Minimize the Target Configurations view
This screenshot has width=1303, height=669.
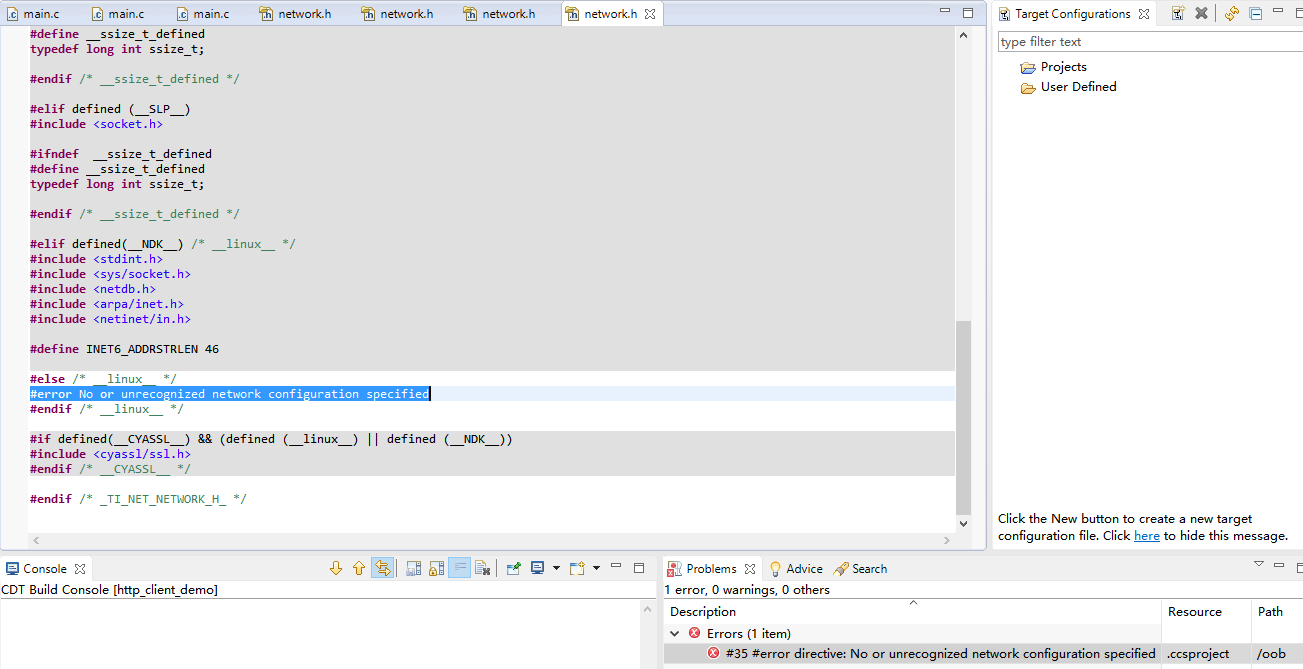coord(1280,12)
